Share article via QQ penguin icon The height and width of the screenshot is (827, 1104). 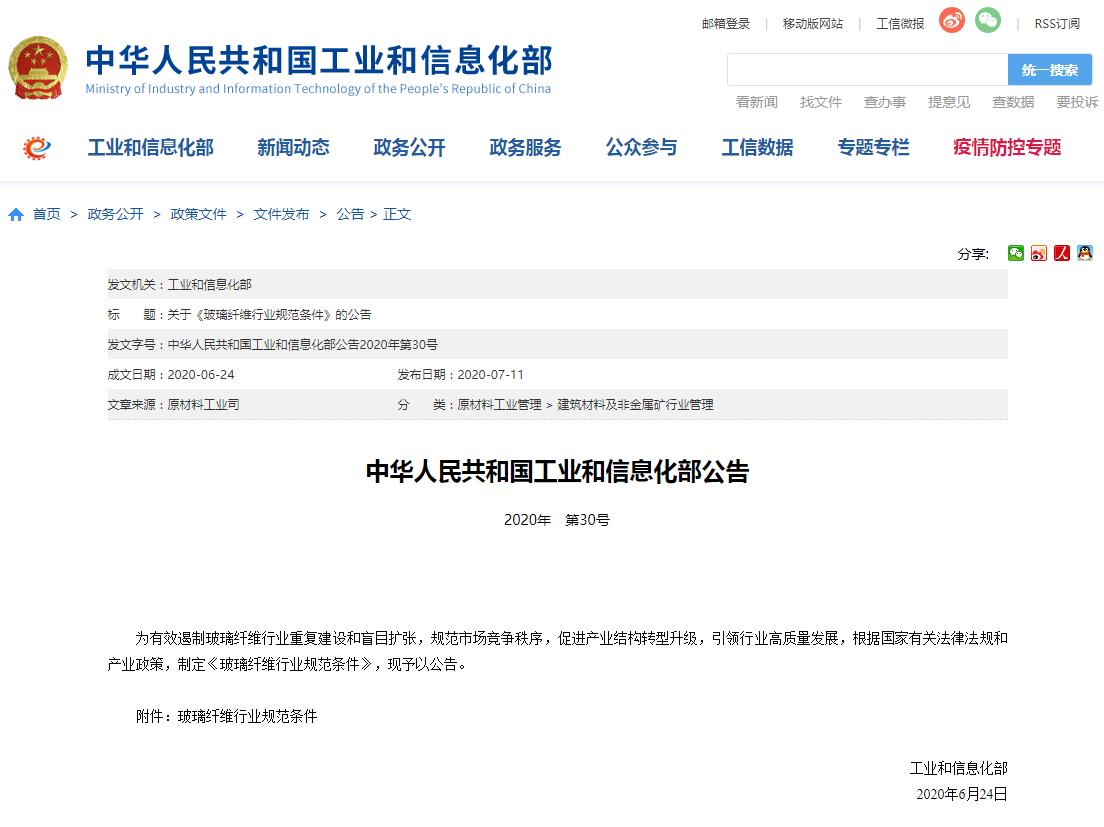[1085, 253]
